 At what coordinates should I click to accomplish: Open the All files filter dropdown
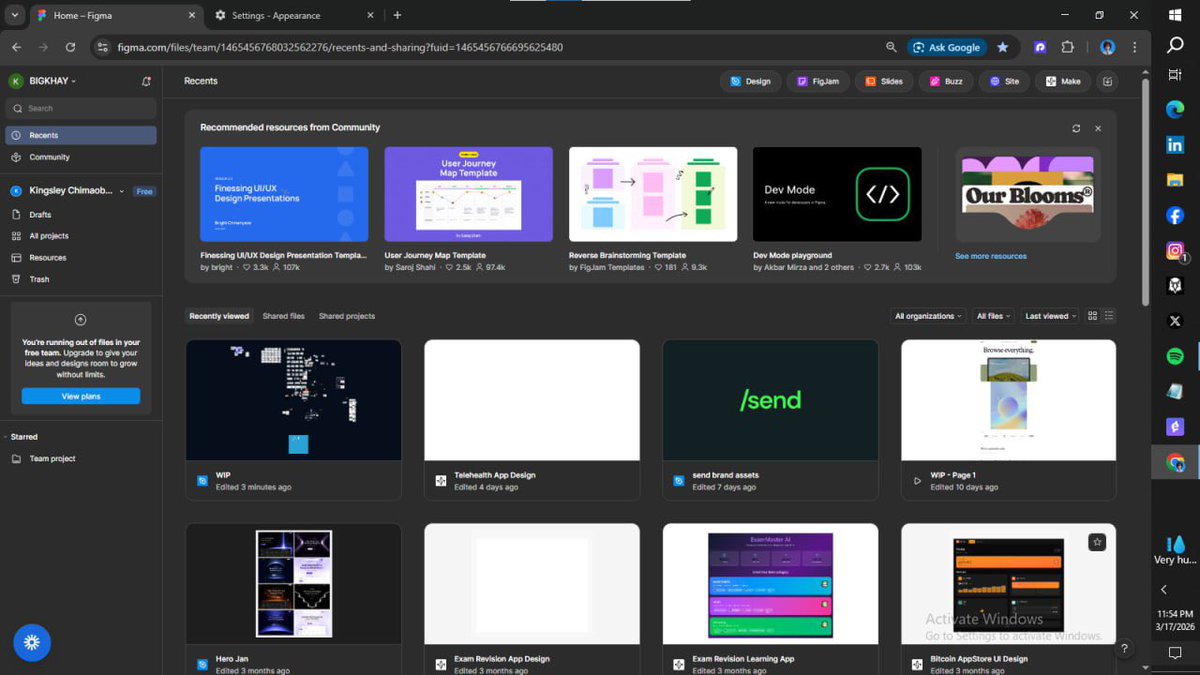click(x=993, y=316)
